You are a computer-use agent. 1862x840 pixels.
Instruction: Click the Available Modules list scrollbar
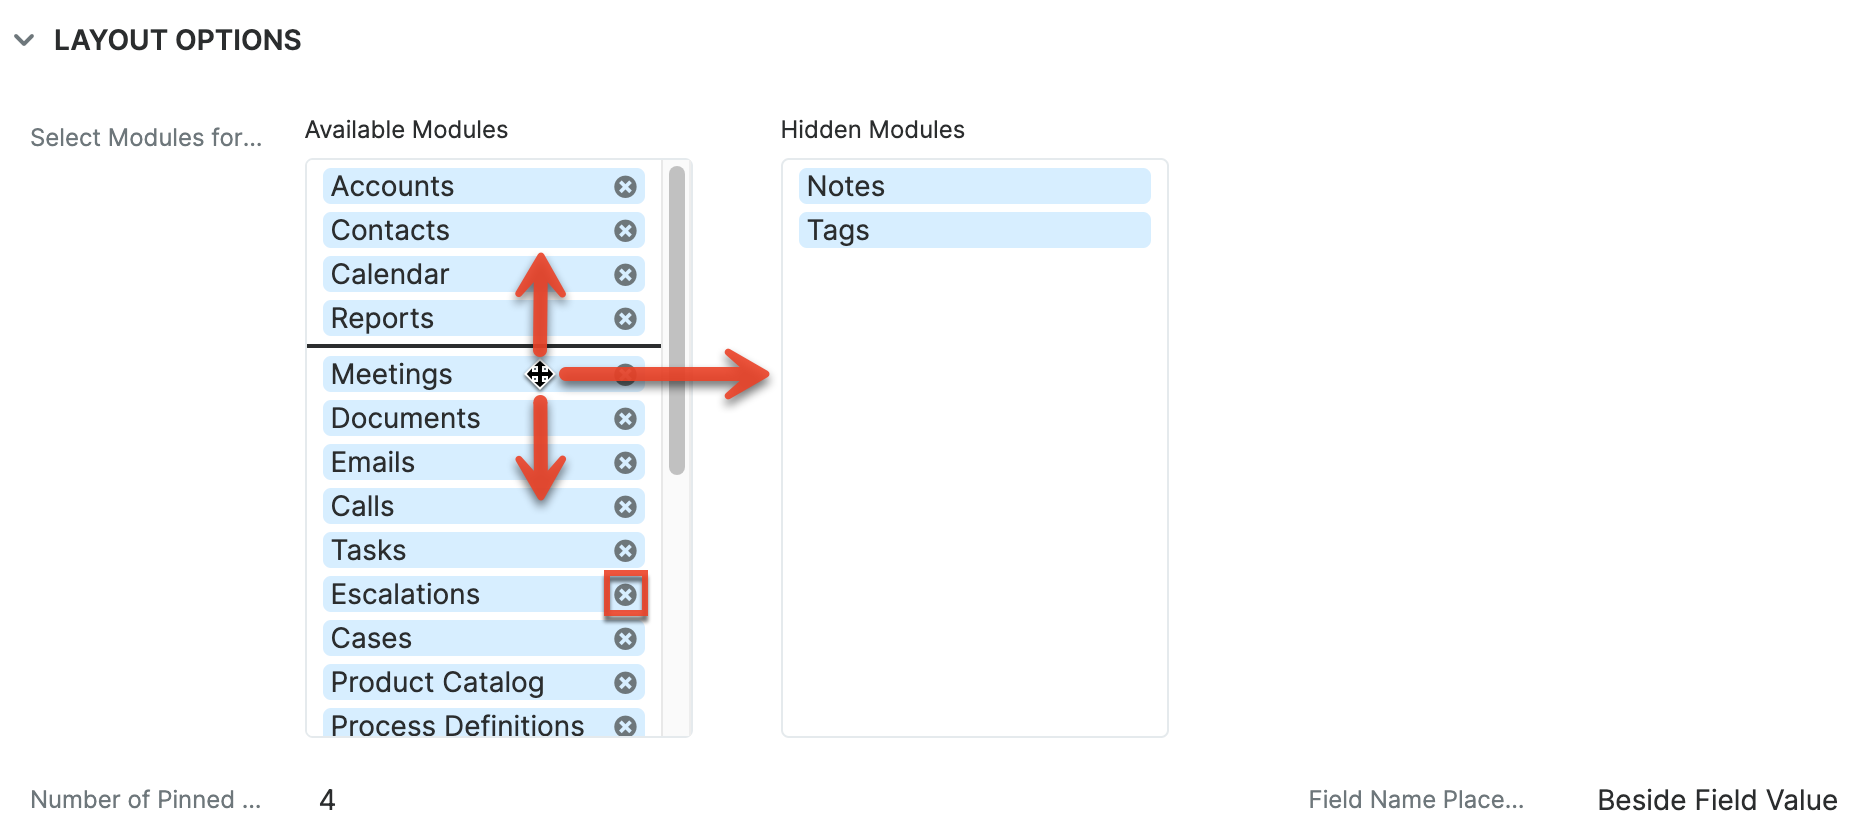coord(677,320)
